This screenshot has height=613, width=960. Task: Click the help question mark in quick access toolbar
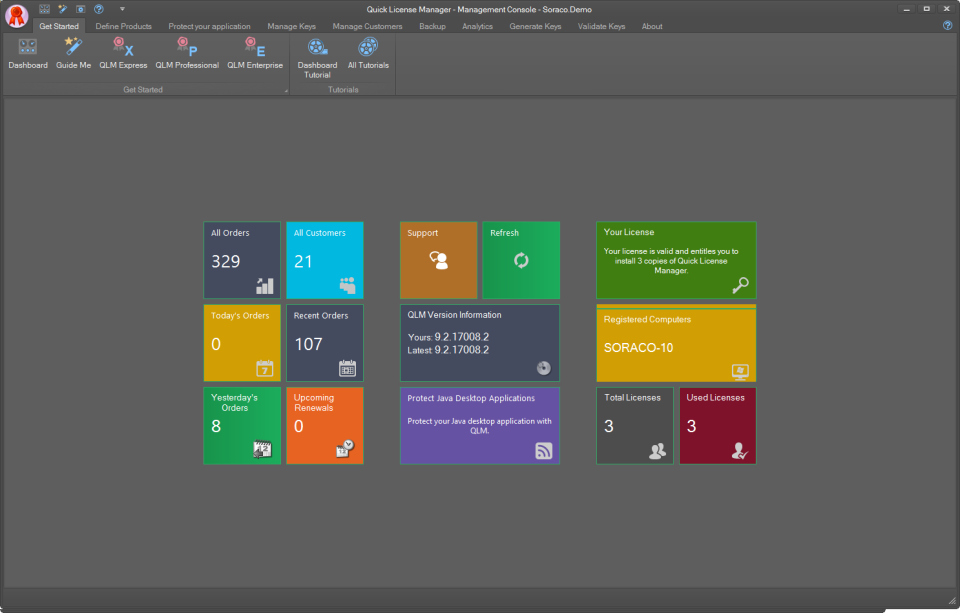coord(99,9)
